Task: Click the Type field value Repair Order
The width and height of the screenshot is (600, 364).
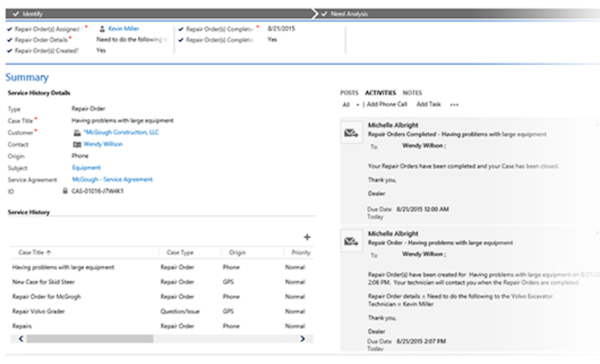Action: [x=88, y=109]
